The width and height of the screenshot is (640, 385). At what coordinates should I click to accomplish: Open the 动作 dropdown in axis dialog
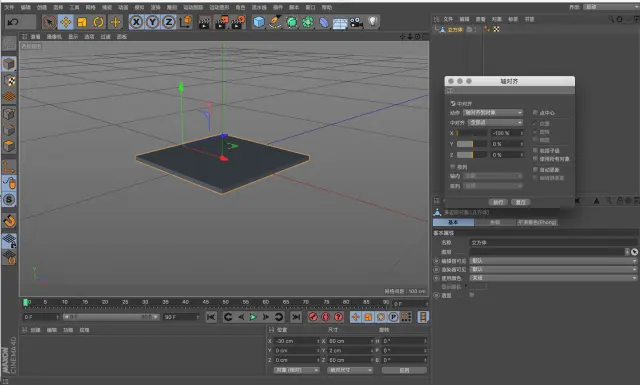click(493, 113)
